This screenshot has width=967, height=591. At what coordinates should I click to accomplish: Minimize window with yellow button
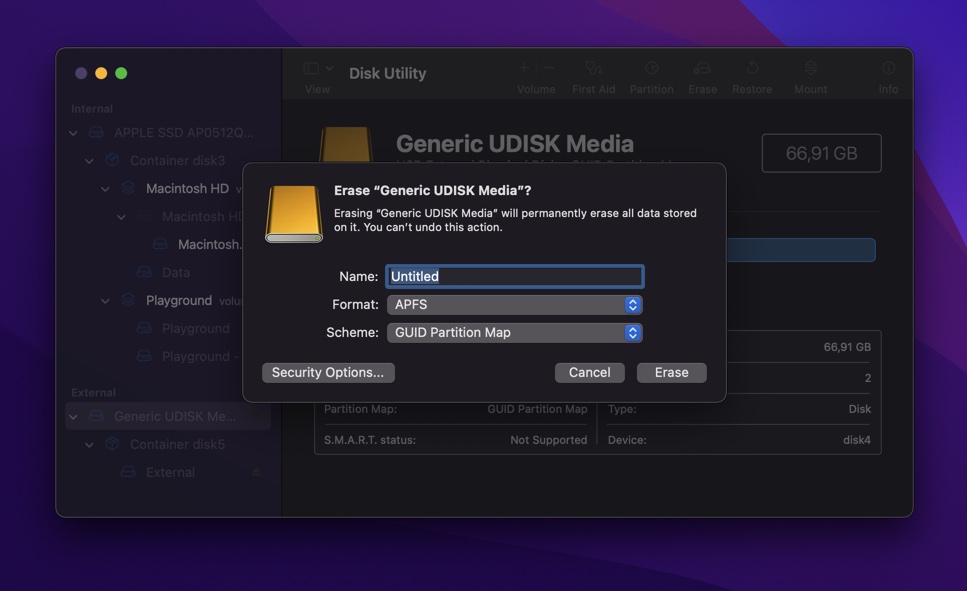tap(101, 73)
